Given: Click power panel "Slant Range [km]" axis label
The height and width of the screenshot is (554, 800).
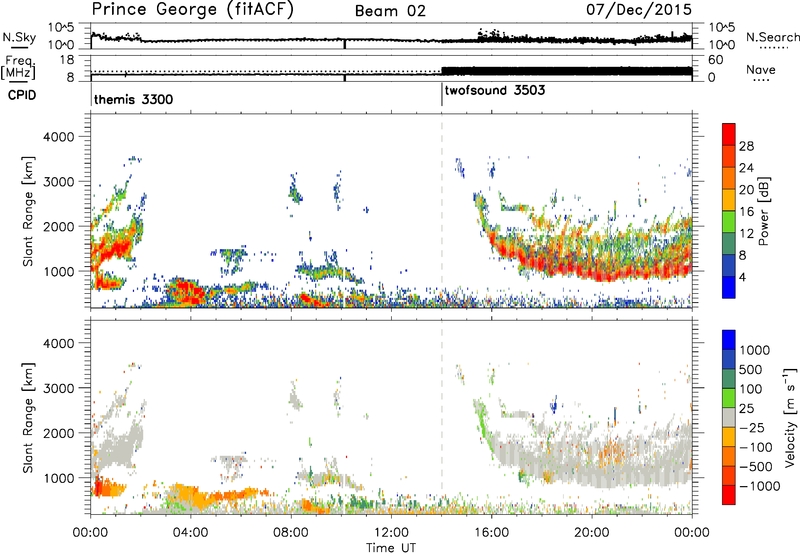Looking at the screenshot, I should [28, 211].
